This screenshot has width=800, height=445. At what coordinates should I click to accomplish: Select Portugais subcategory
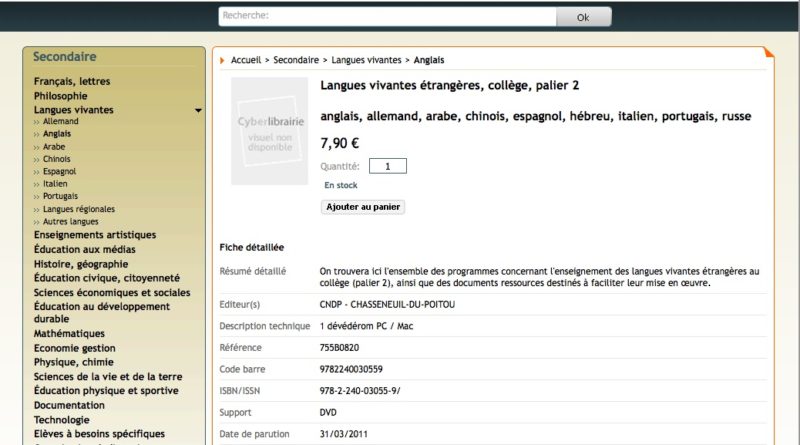coord(60,196)
